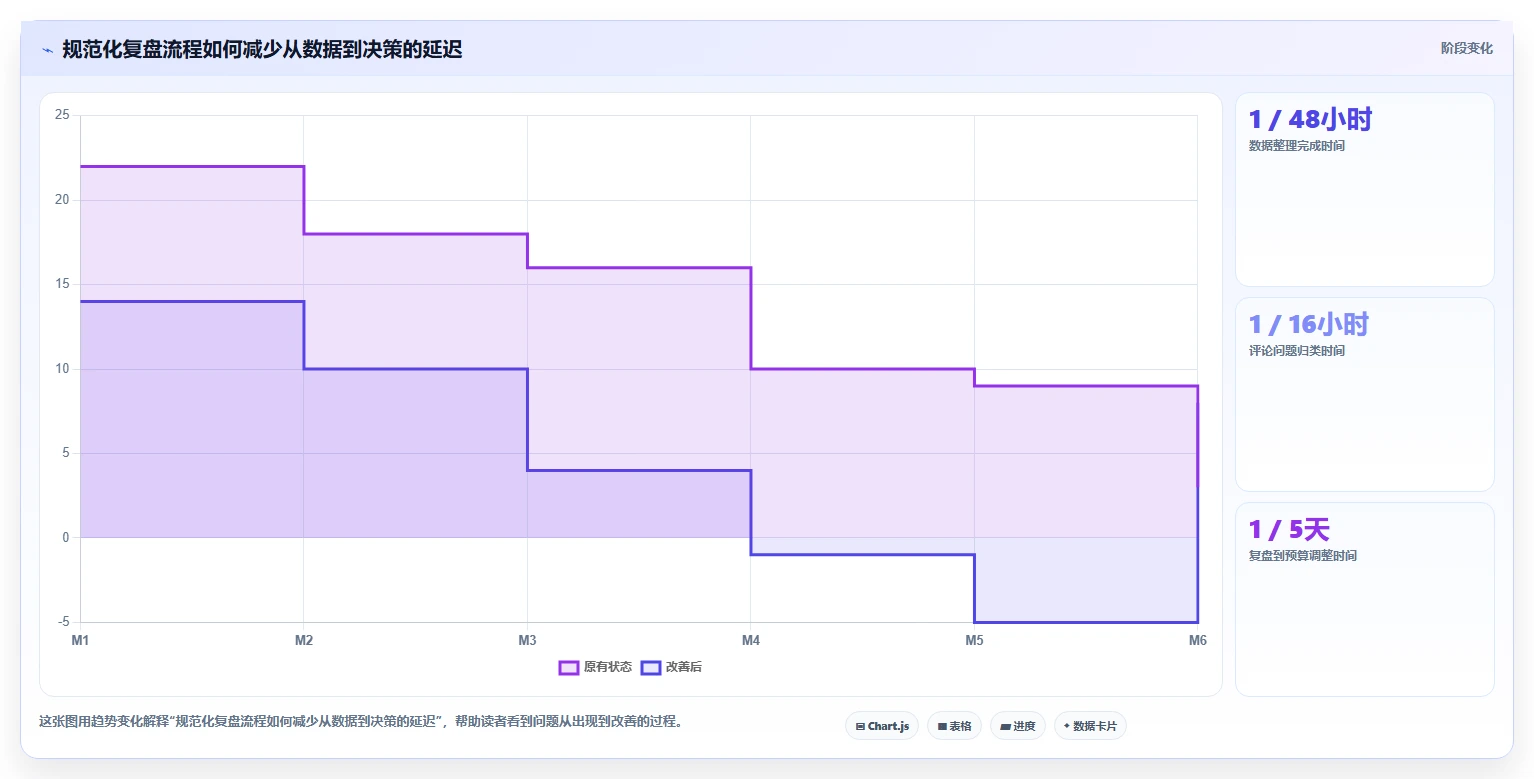Click the M1 x-axis label

tap(80, 640)
